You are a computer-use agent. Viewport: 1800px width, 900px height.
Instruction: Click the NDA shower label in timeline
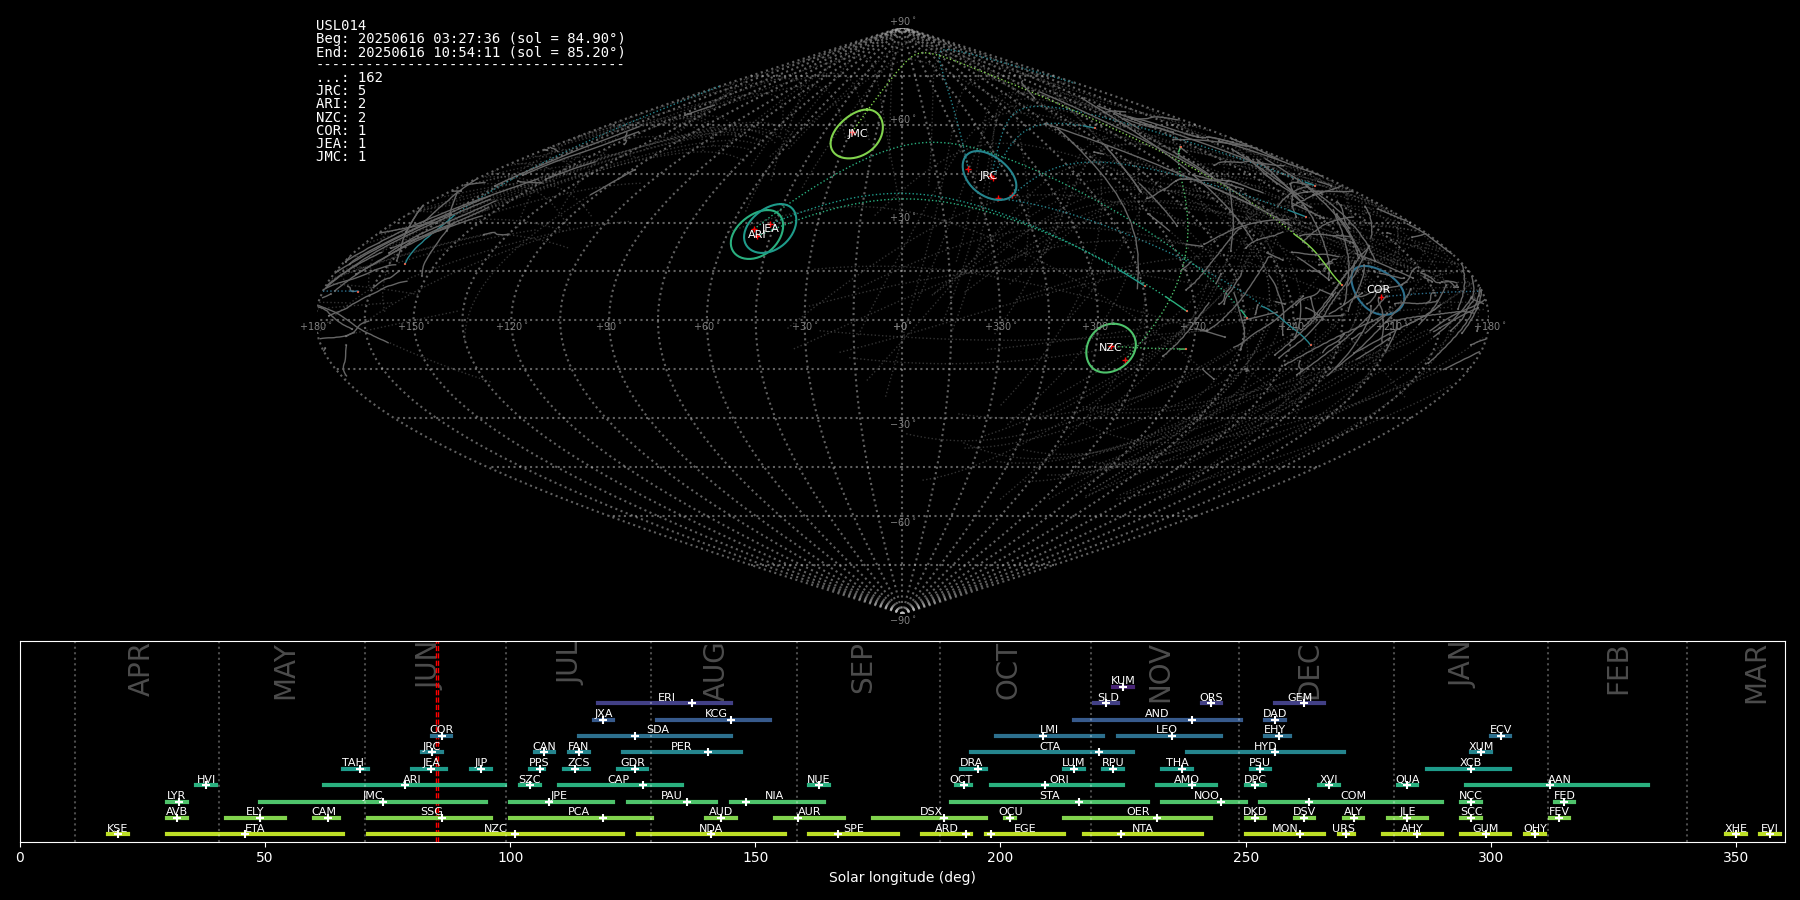[x=710, y=828]
